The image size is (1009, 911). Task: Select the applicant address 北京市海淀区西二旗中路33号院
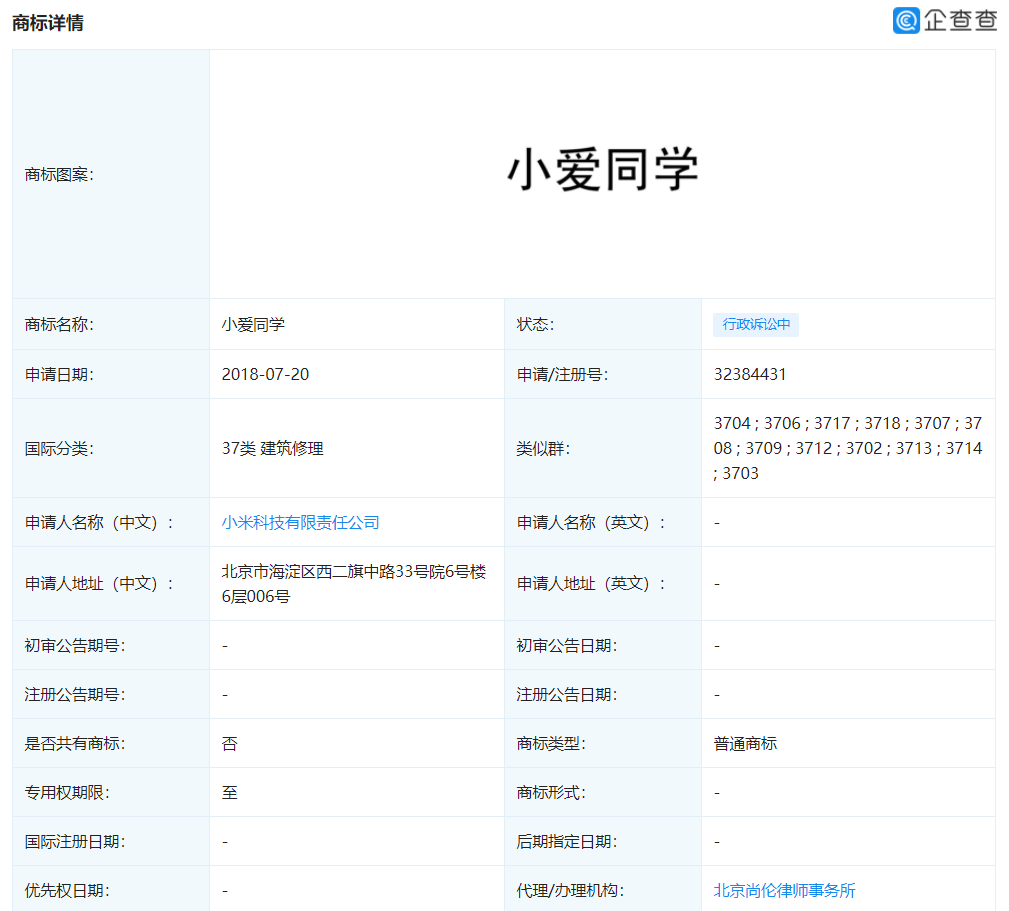click(x=354, y=584)
